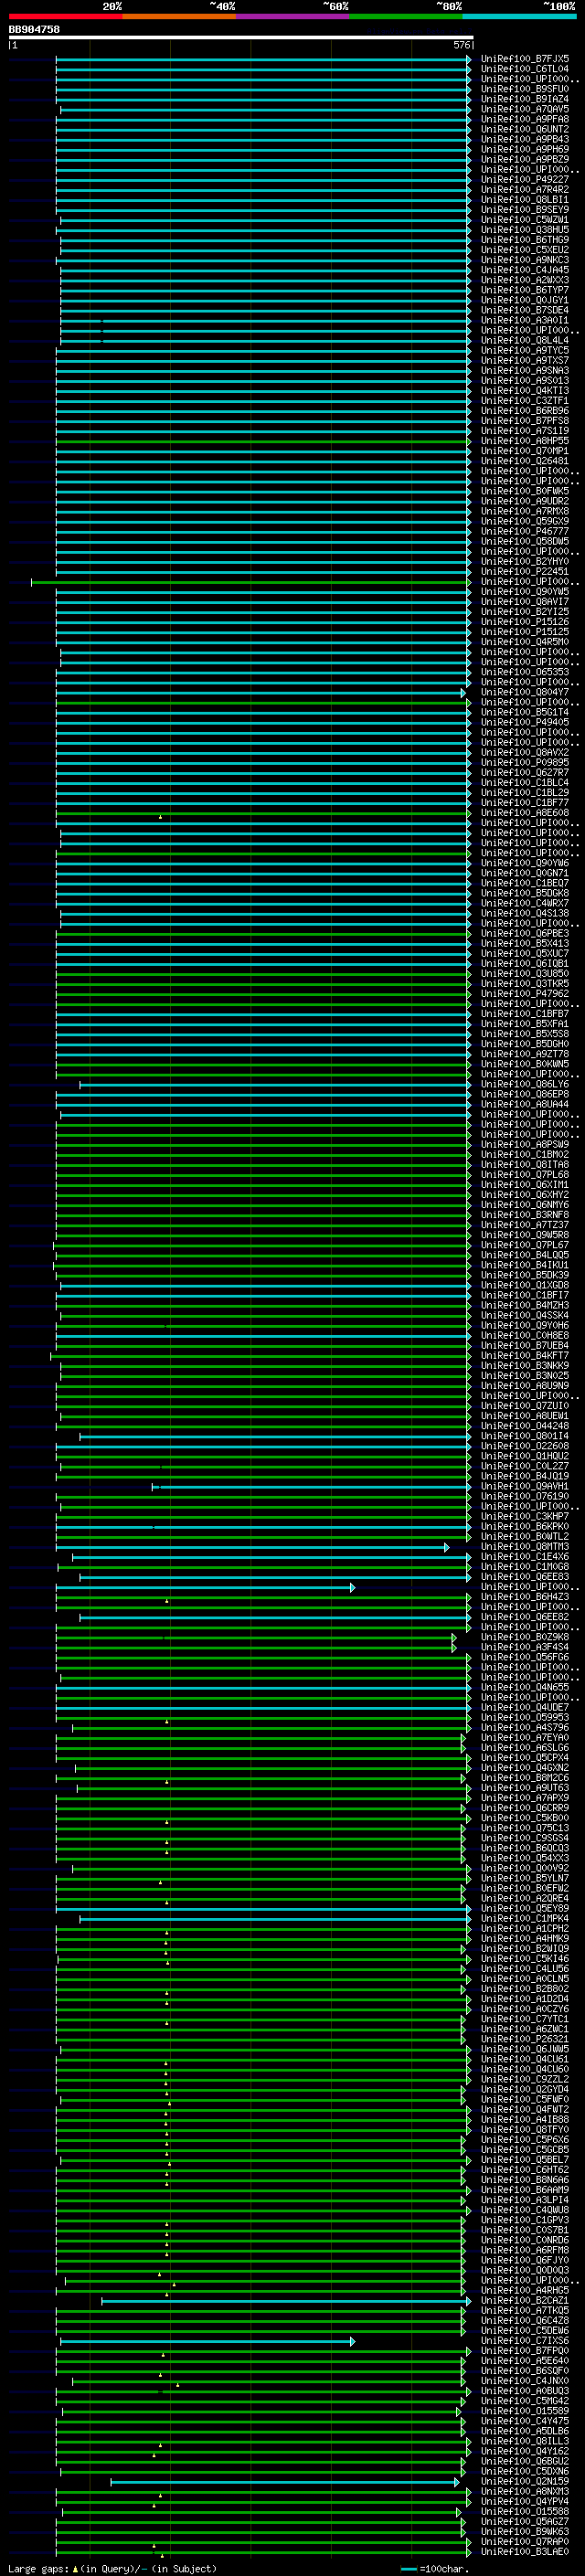Click hit label UniRef100_C0H8E8
585x2576 pixels.
[x=525, y=1335]
